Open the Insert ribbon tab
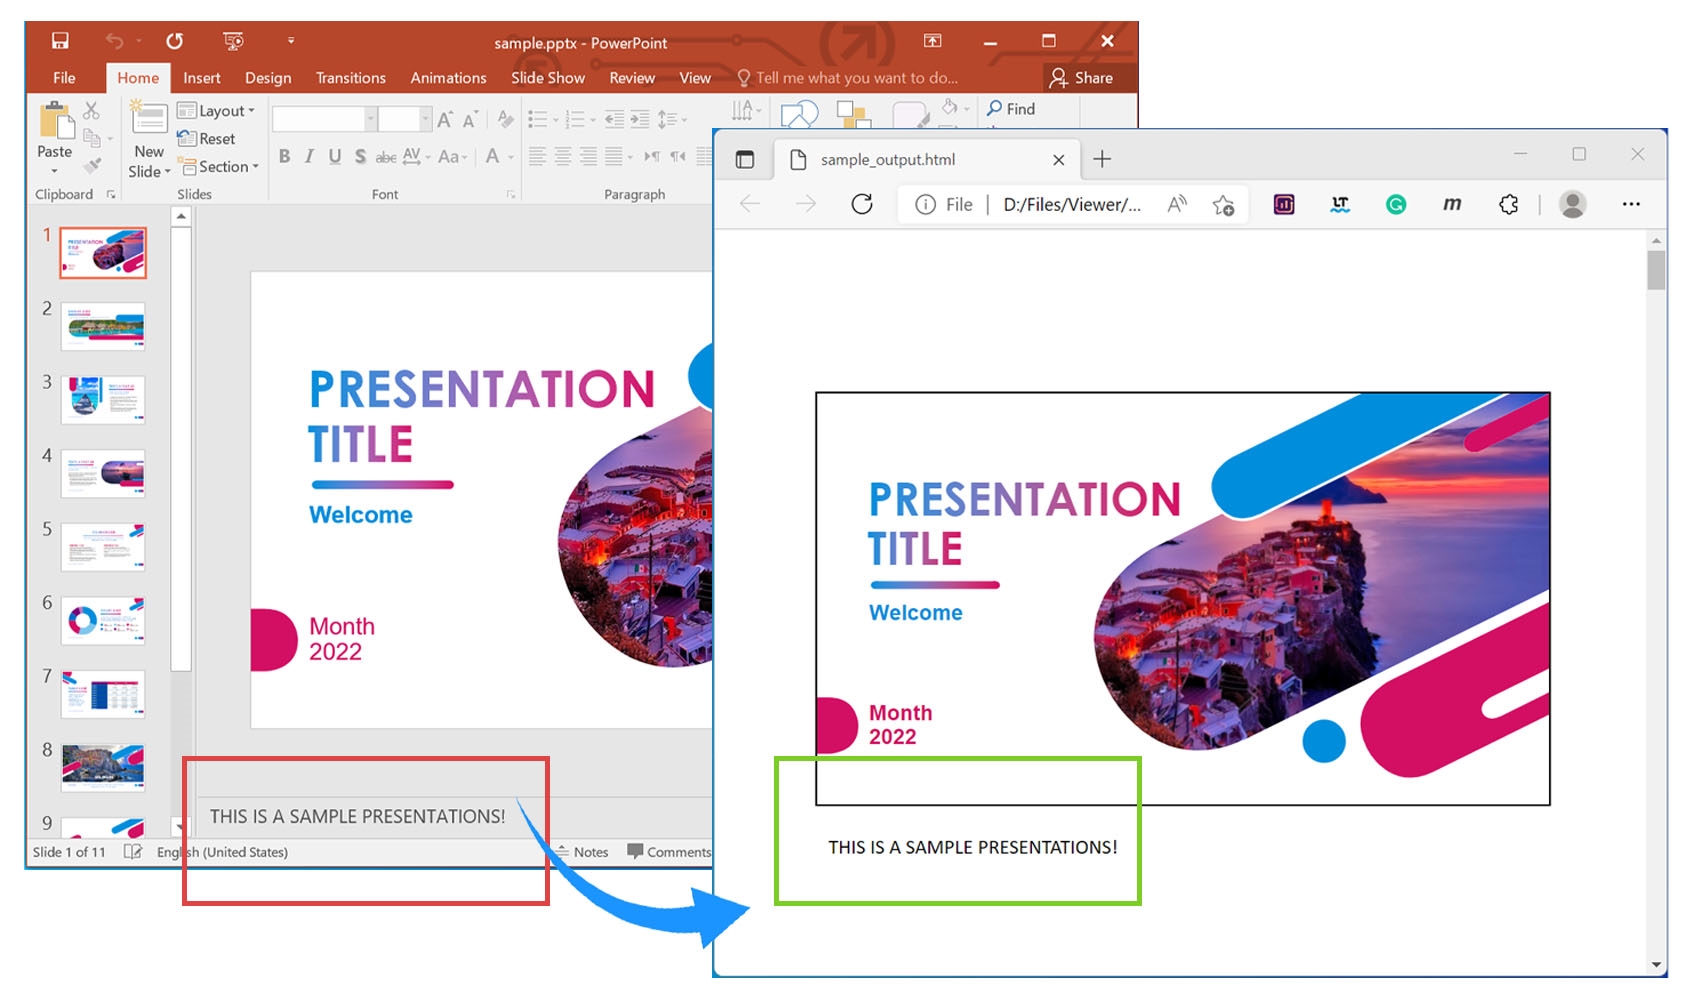 coord(202,77)
